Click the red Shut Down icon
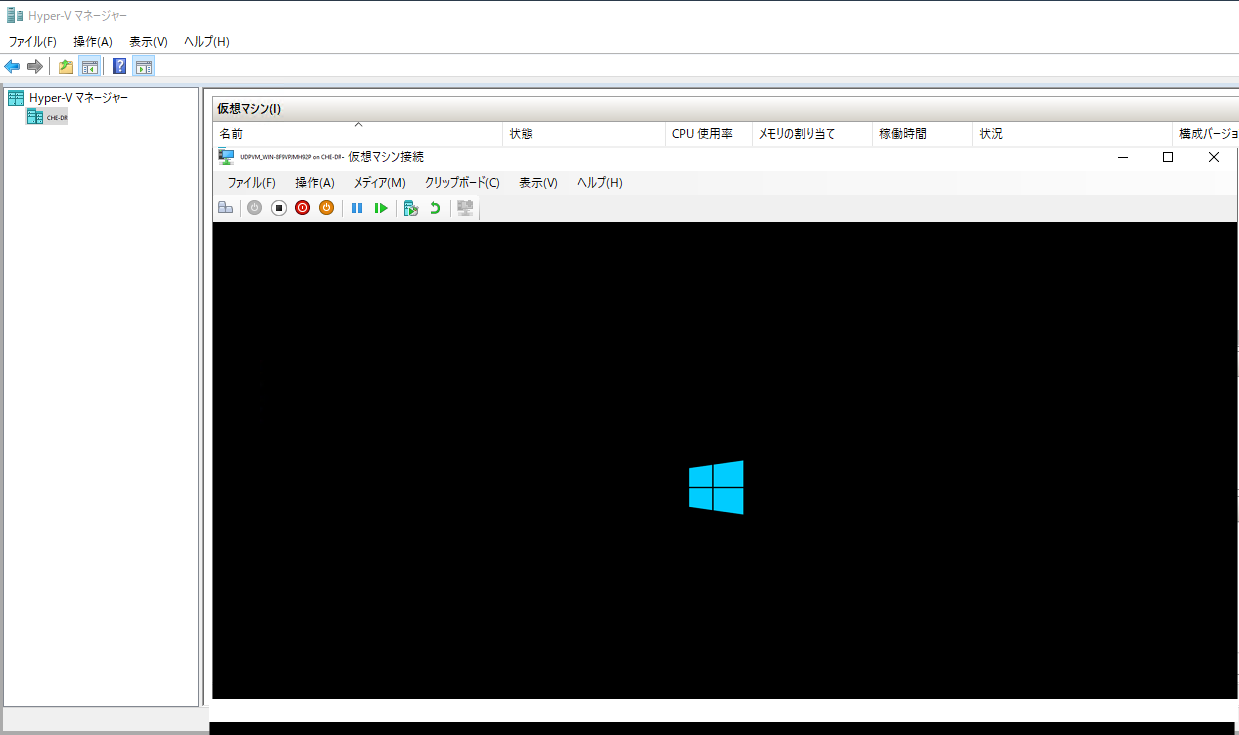Image resolution: width=1239 pixels, height=735 pixels. [x=303, y=208]
